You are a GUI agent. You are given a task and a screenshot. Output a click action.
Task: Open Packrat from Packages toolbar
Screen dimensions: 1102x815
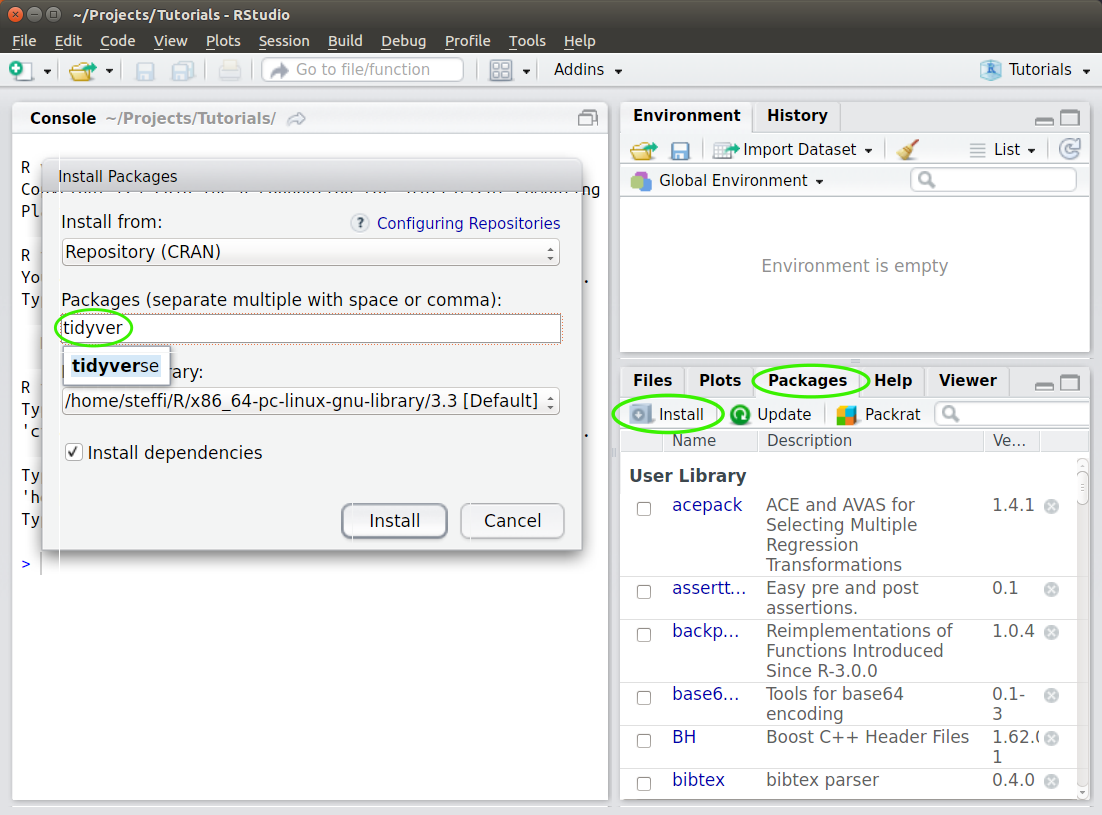(879, 415)
